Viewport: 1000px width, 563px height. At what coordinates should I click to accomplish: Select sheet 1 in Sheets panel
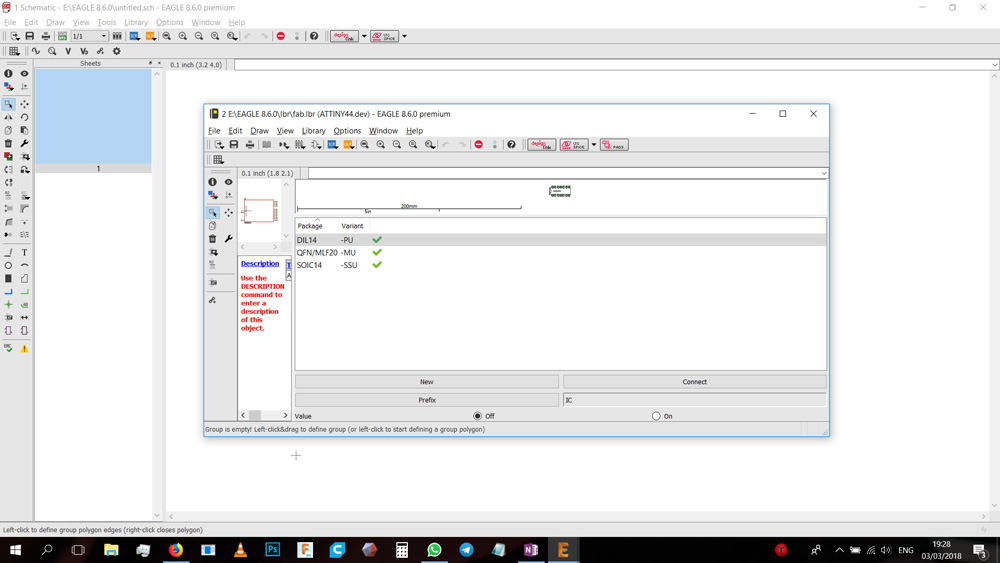click(93, 121)
